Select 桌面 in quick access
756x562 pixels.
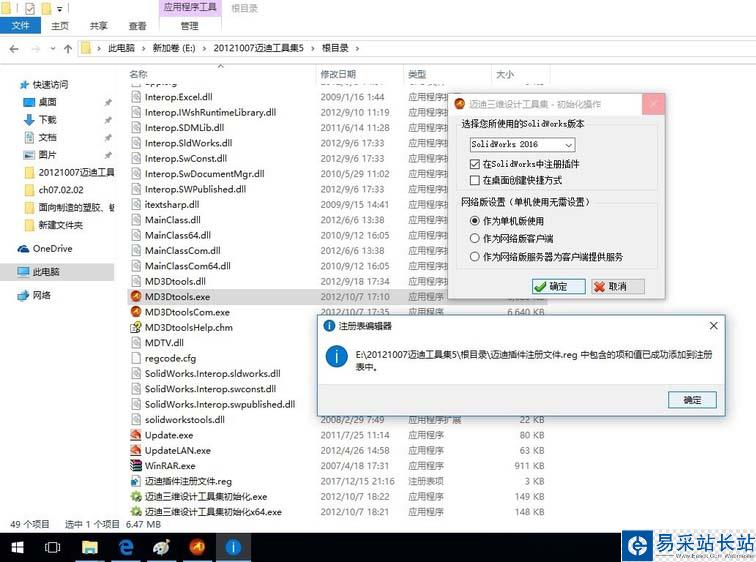click(x=47, y=102)
